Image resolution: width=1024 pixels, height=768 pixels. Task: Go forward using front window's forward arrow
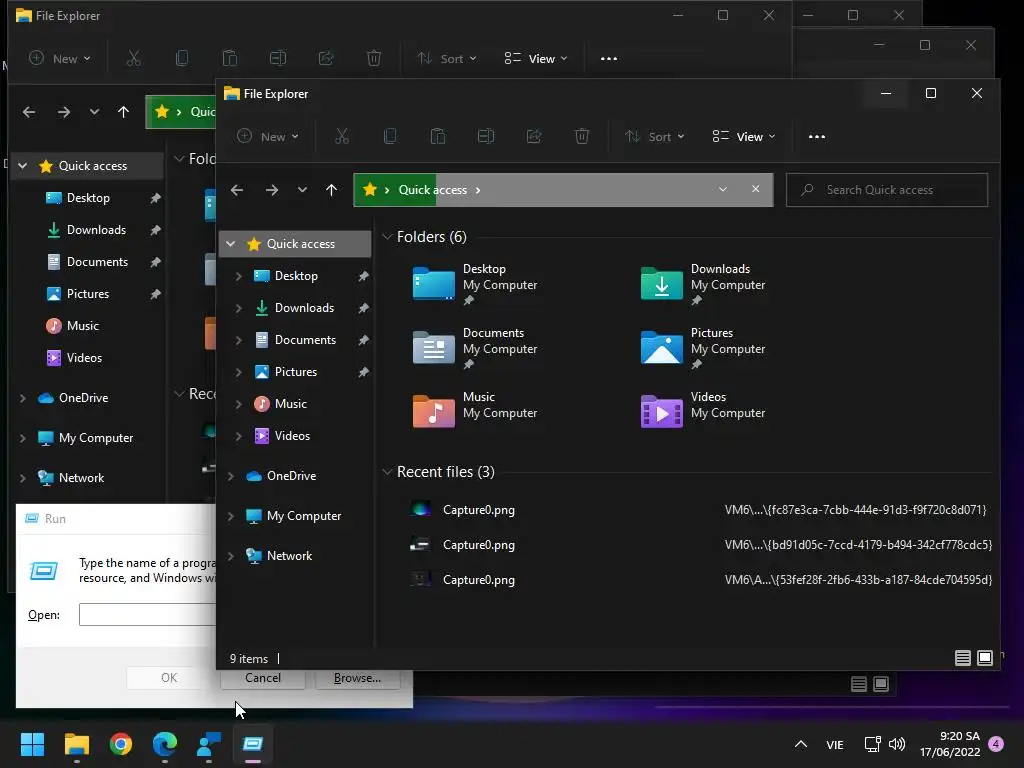[272, 190]
